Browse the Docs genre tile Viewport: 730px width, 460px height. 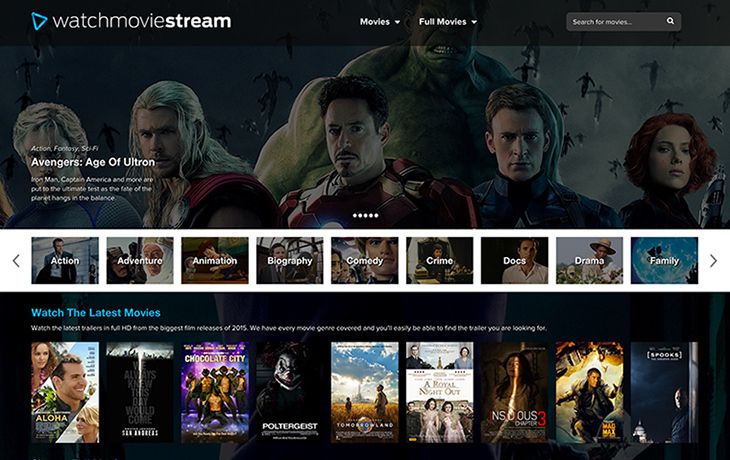click(514, 261)
